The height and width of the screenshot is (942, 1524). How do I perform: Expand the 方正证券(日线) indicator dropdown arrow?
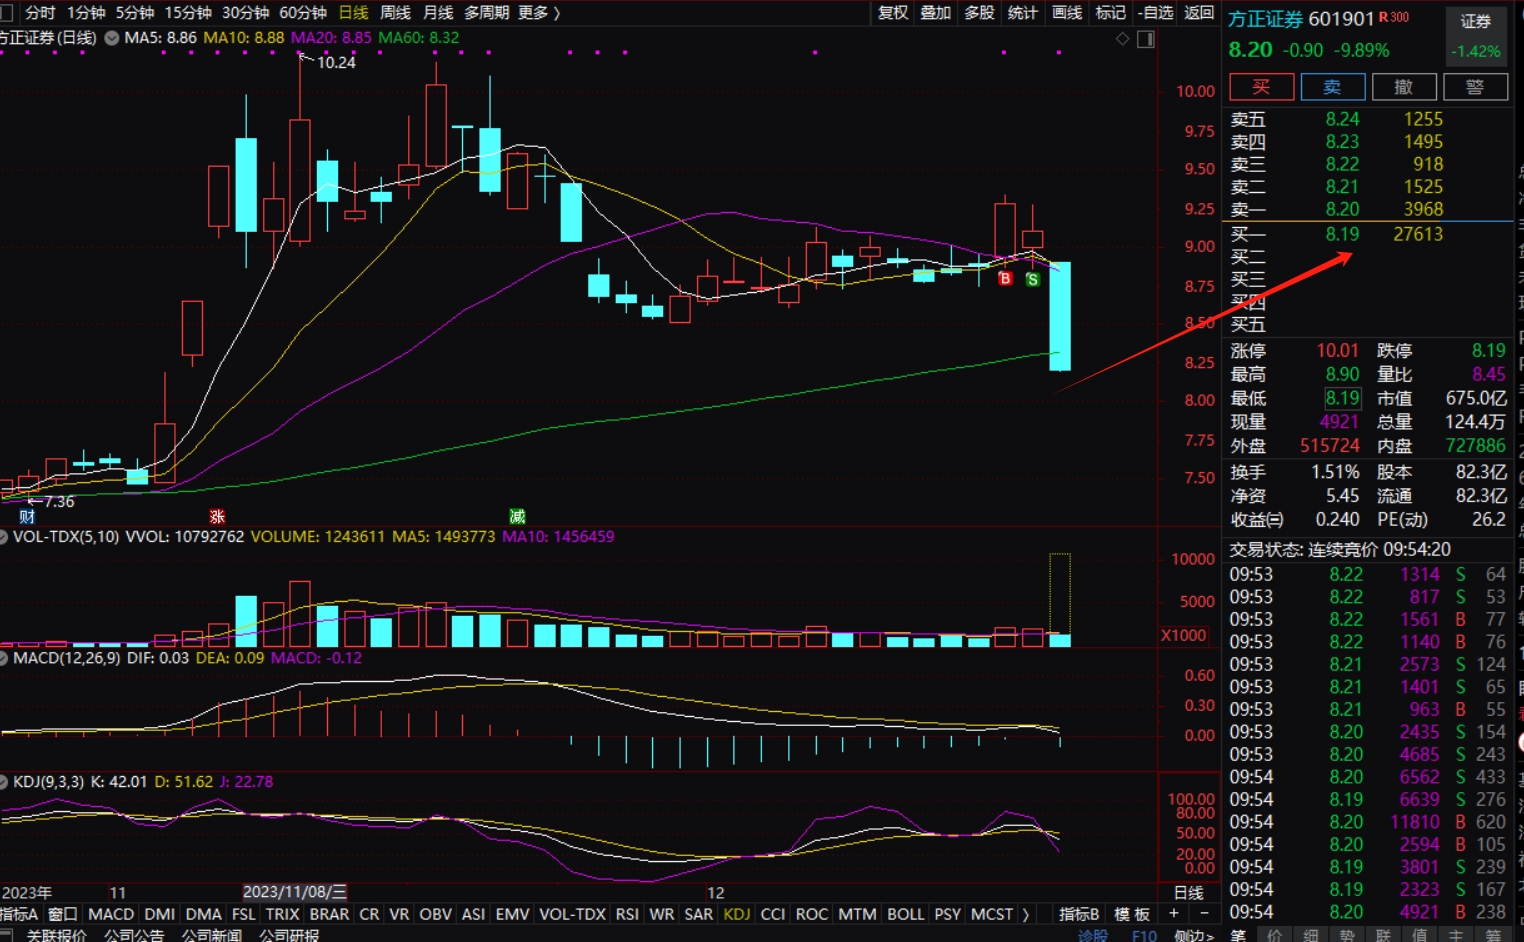tap(111, 38)
